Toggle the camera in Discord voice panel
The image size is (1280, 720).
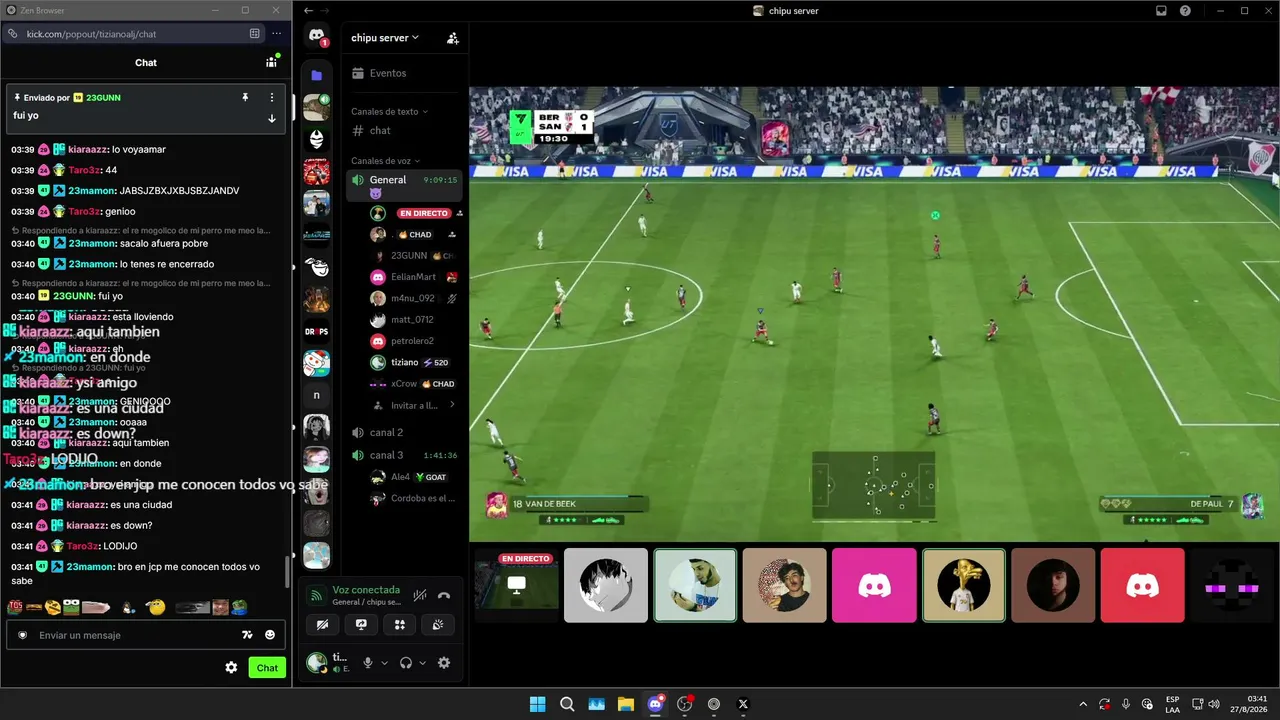[322, 625]
